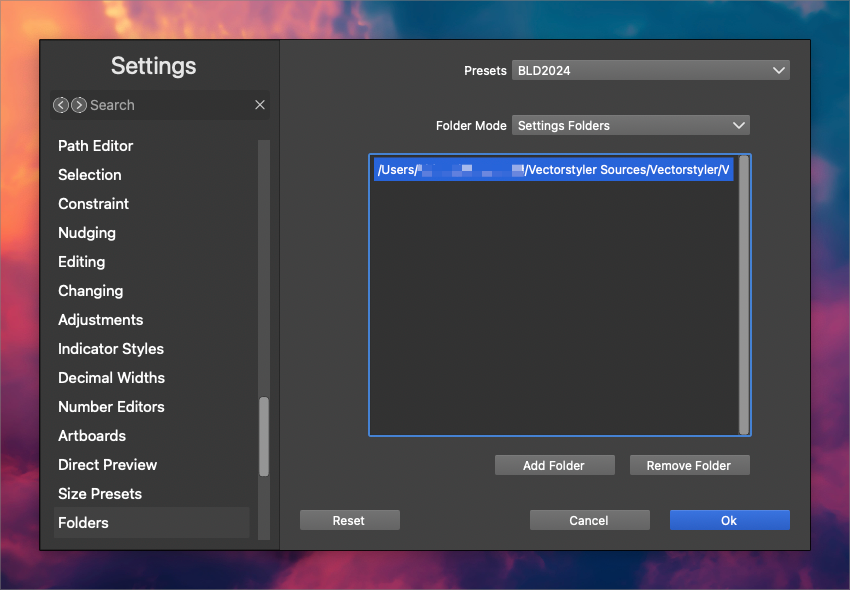Screen dimensions: 850x590
Task: Clear search with the X icon
Action: pyautogui.click(x=260, y=105)
